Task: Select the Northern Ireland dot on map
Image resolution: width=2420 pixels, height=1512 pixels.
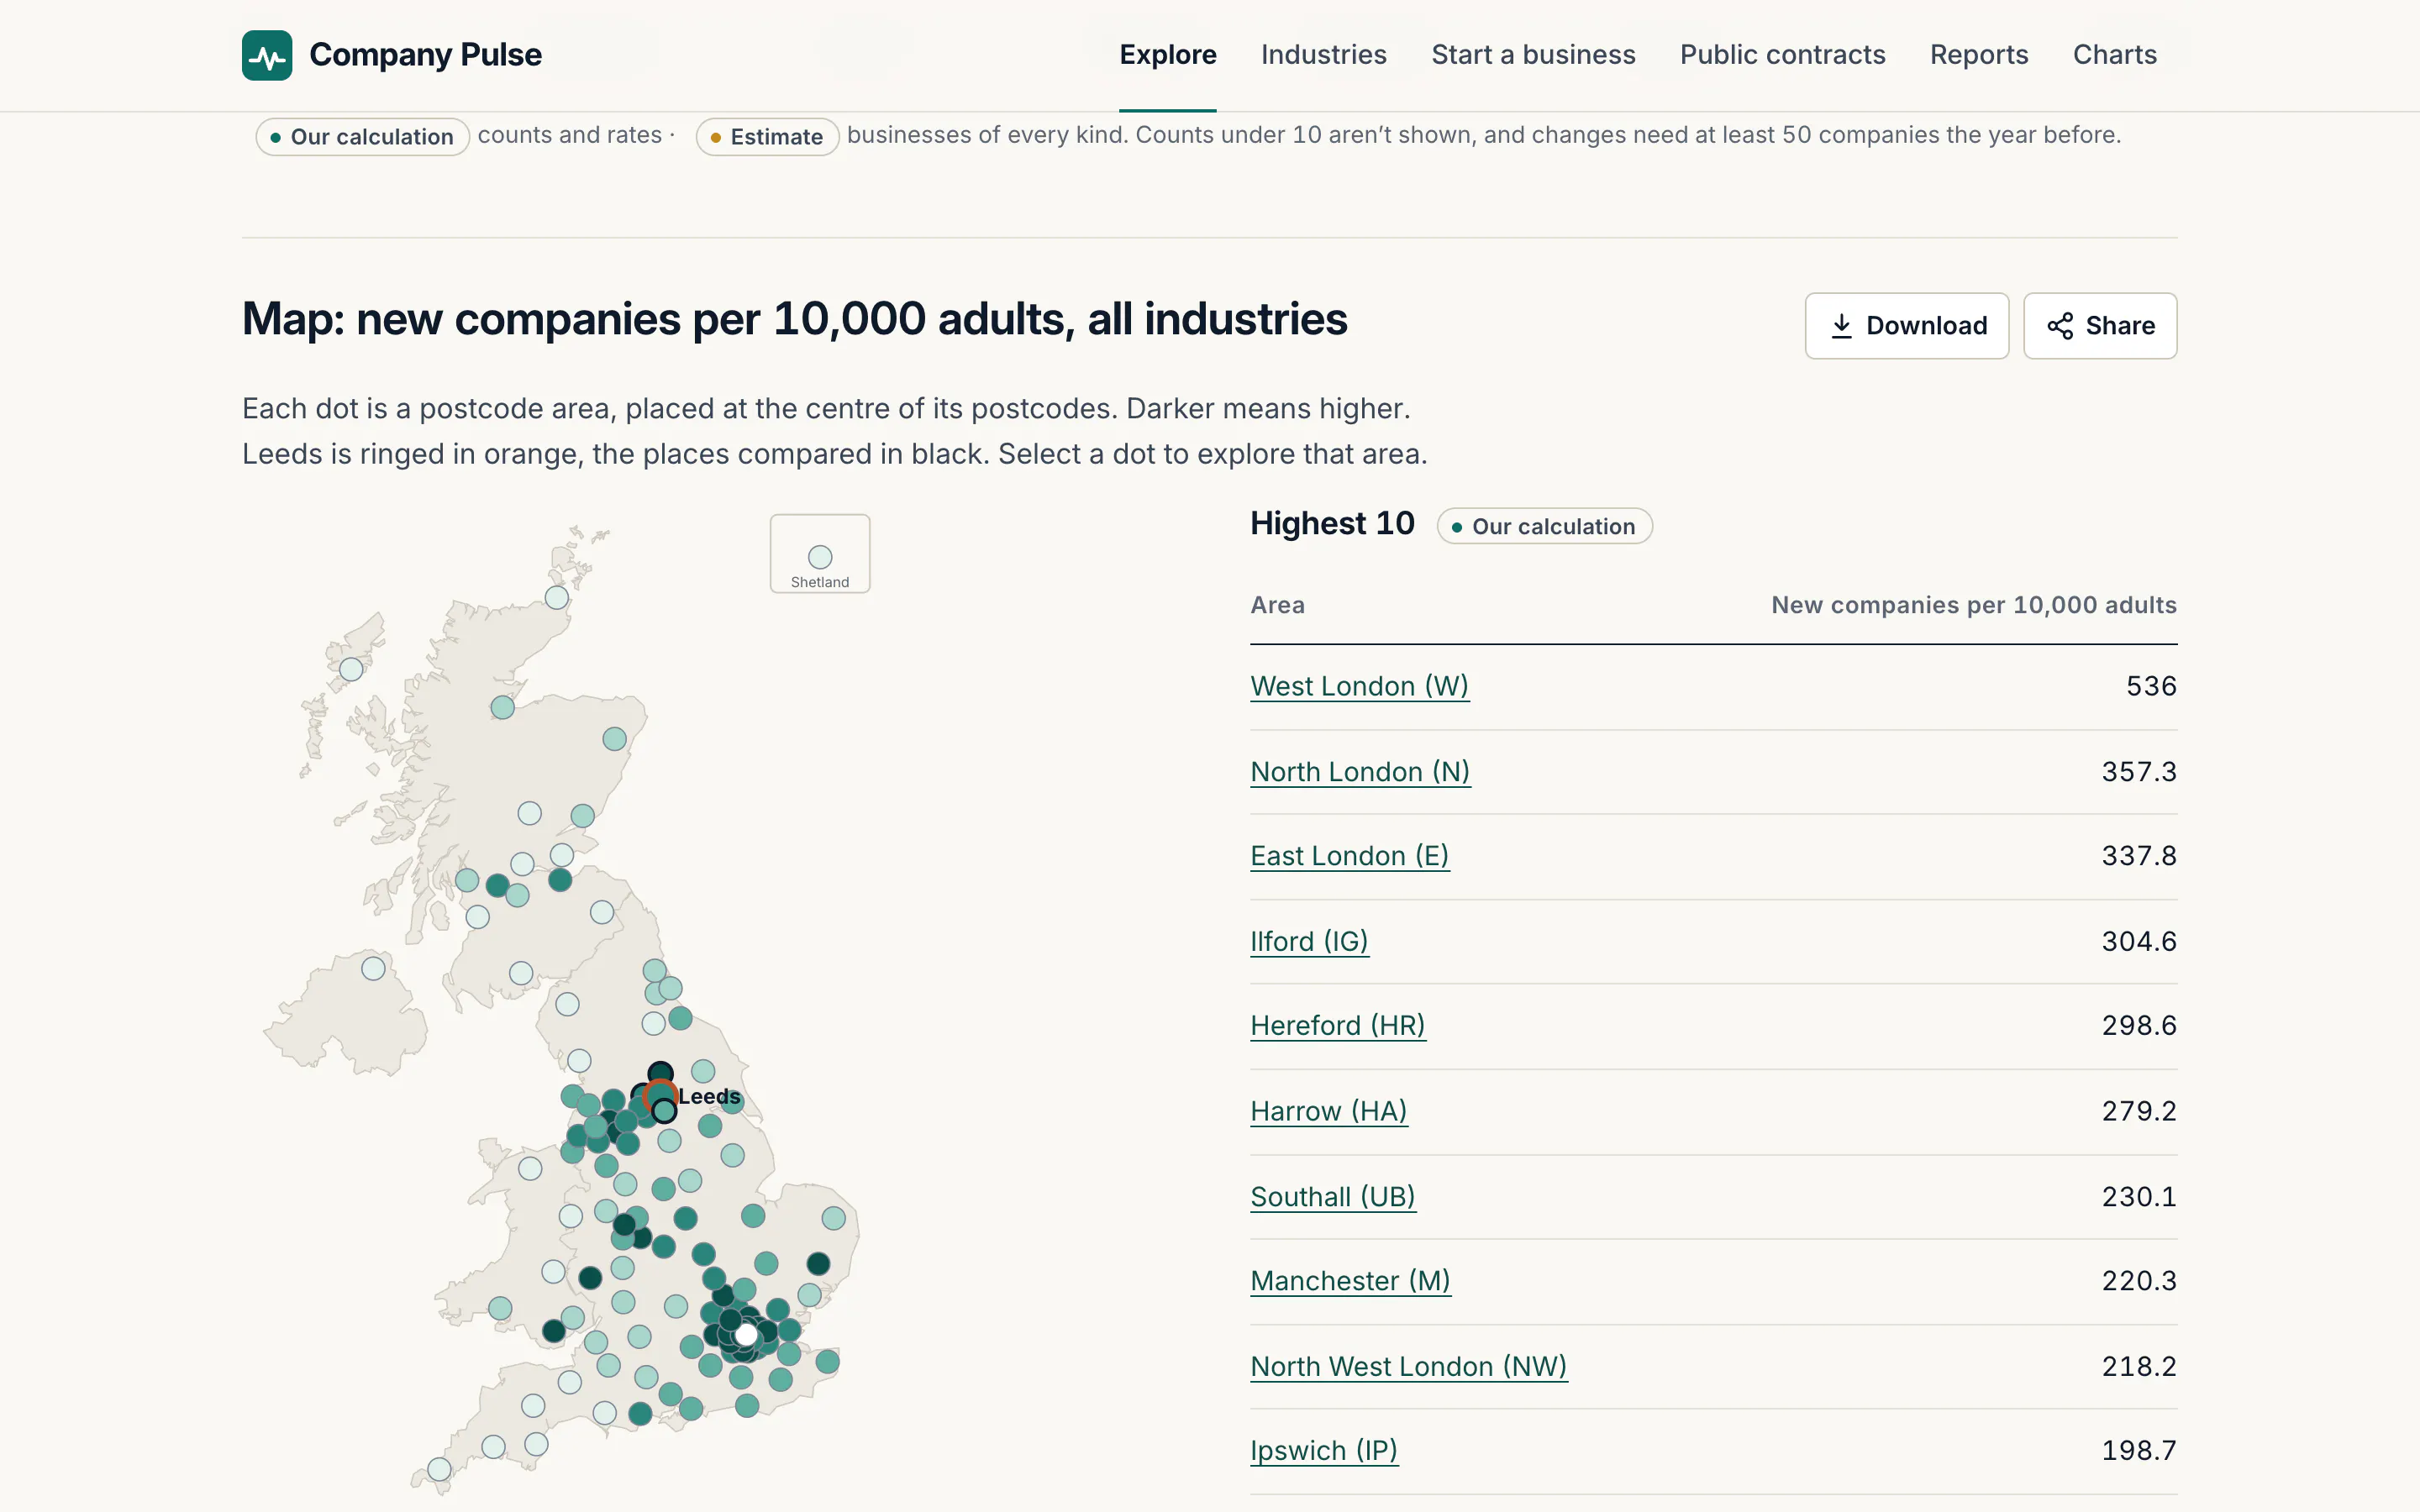Action: 373,968
